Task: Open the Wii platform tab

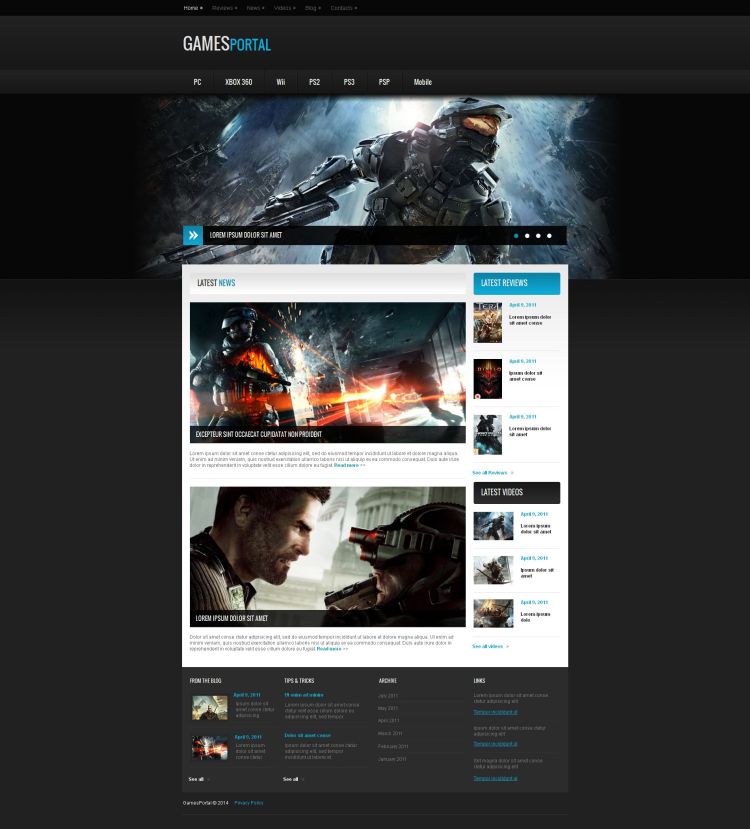Action: pos(281,82)
